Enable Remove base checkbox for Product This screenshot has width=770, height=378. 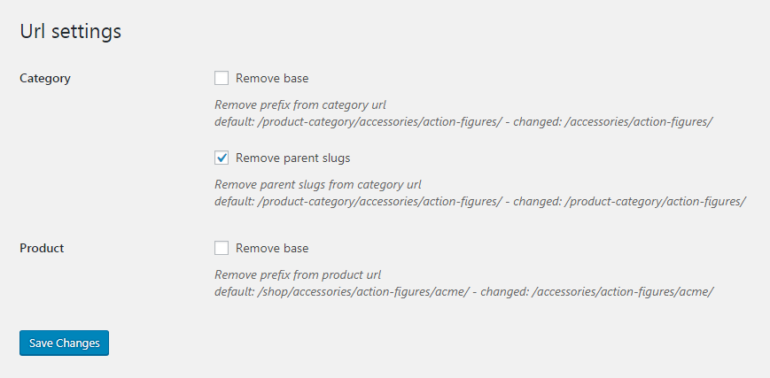221,248
